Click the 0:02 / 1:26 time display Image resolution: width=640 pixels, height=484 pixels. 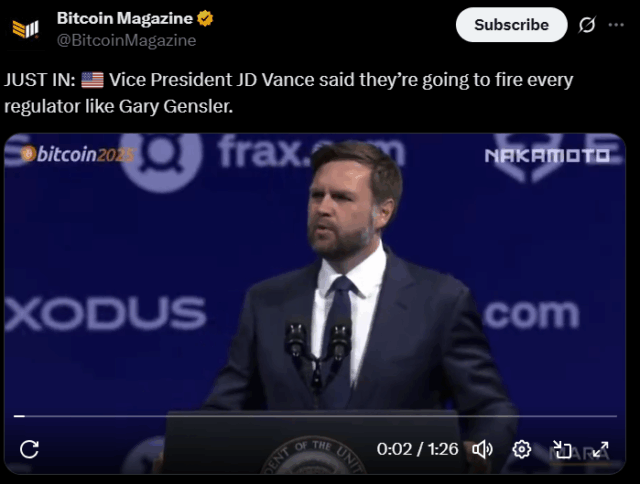tap(417, 449)
